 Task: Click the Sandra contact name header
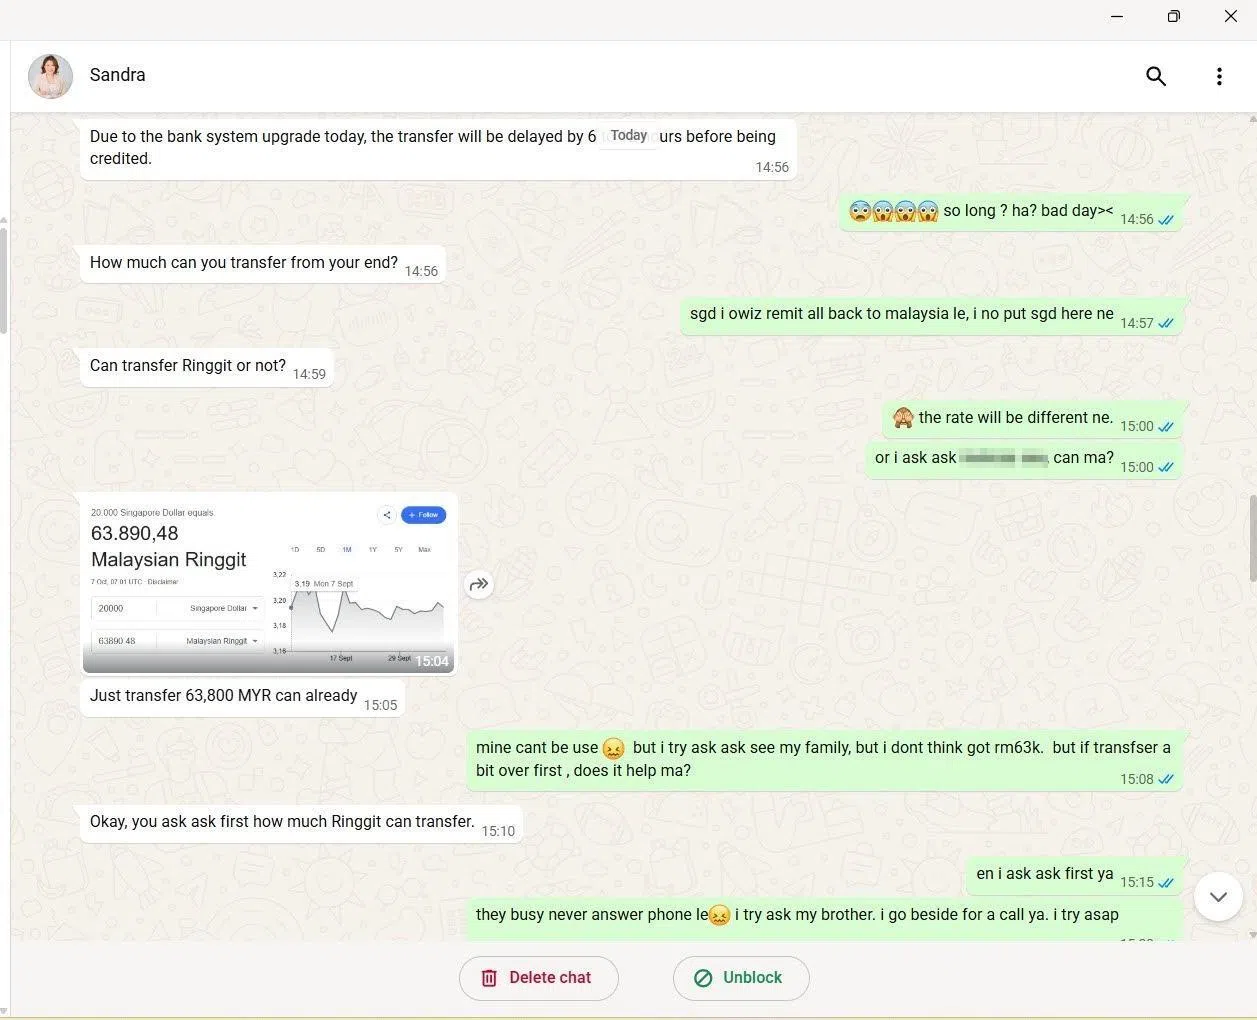point(117,75)
